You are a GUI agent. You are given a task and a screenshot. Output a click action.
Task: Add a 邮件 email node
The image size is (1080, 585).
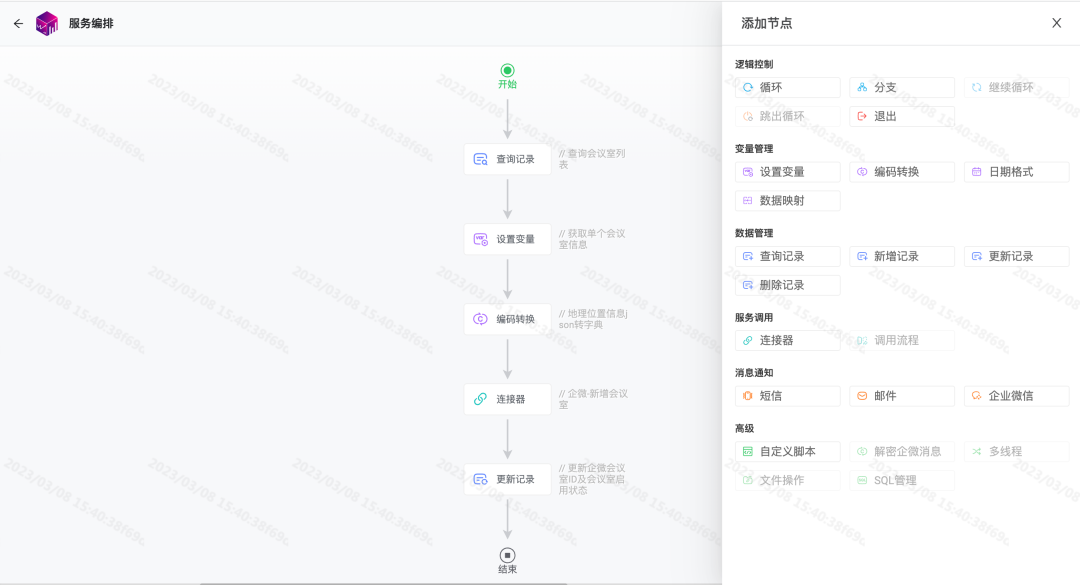(902, 396)
